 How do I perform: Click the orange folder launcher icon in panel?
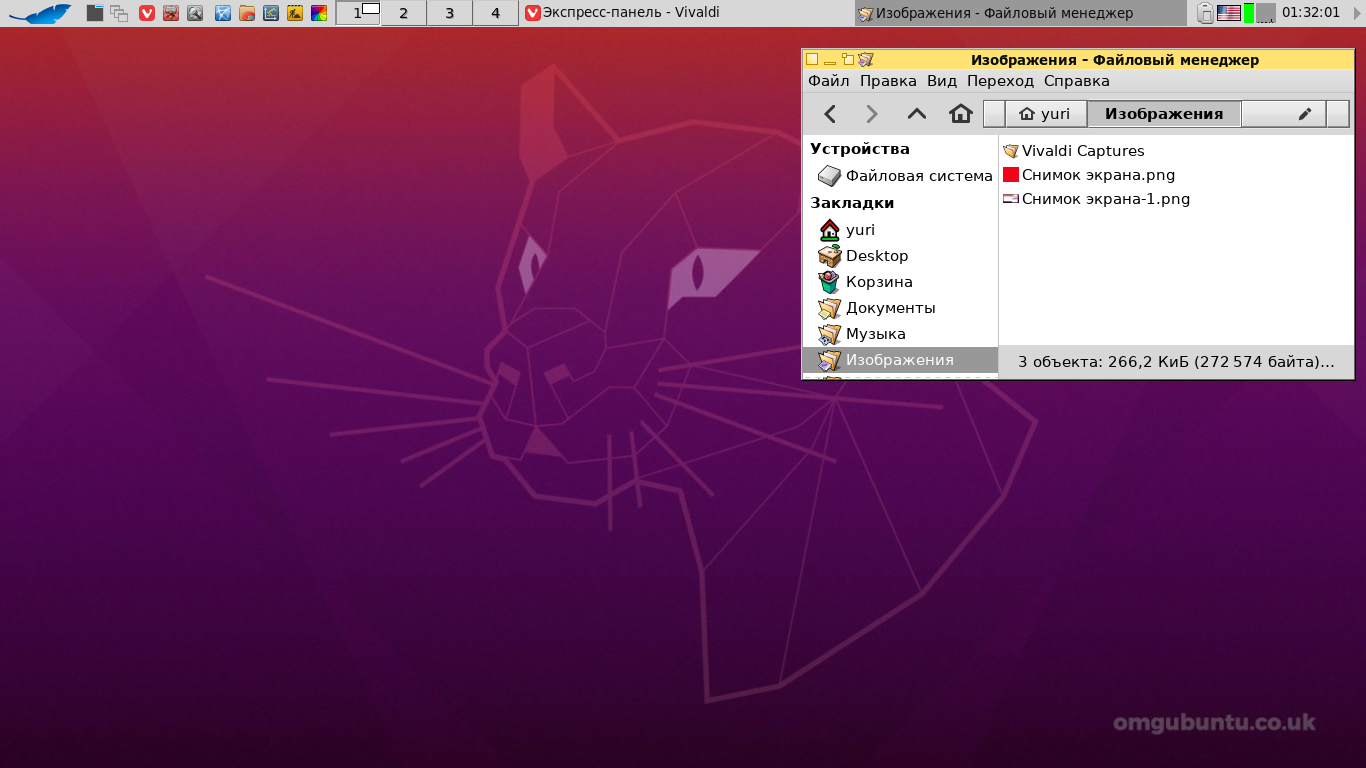[x=247, y=13]
